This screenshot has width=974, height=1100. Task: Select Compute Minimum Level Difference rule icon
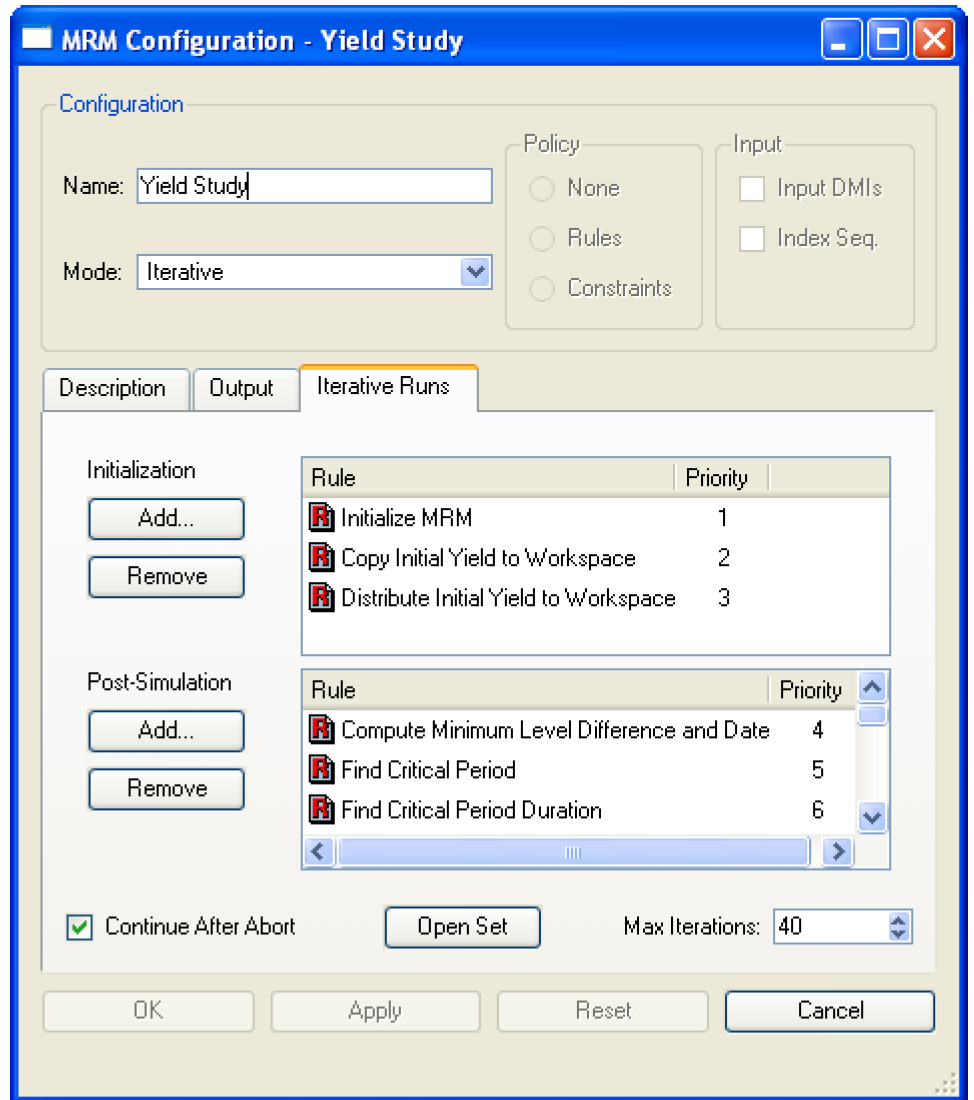point(321,730)
